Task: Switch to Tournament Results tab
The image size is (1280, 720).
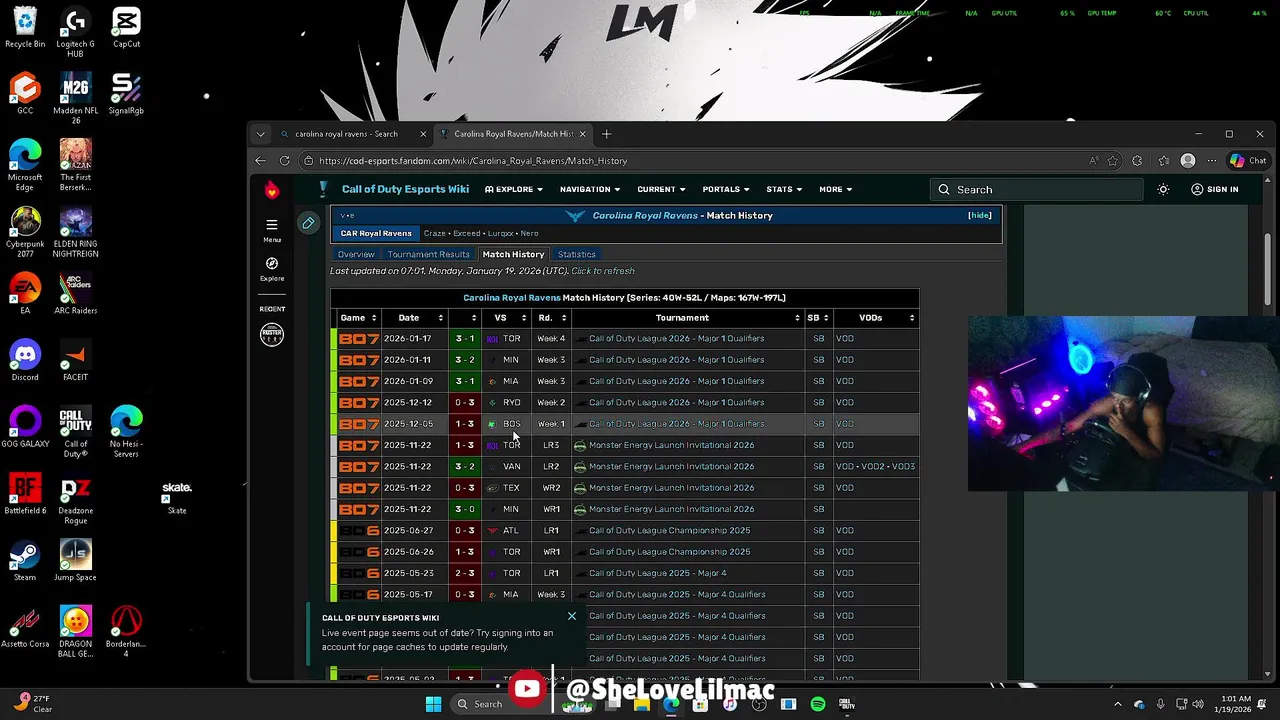Action: [428, 254]
